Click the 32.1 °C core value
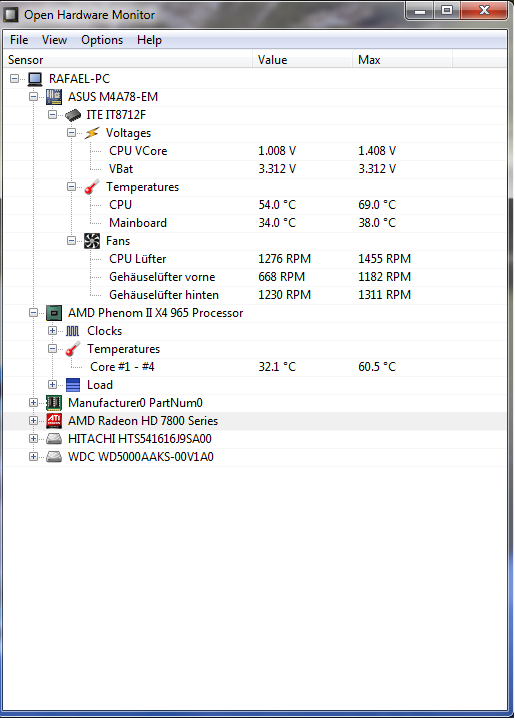Viewport: 515px width, 721px height. coord(277,367)
